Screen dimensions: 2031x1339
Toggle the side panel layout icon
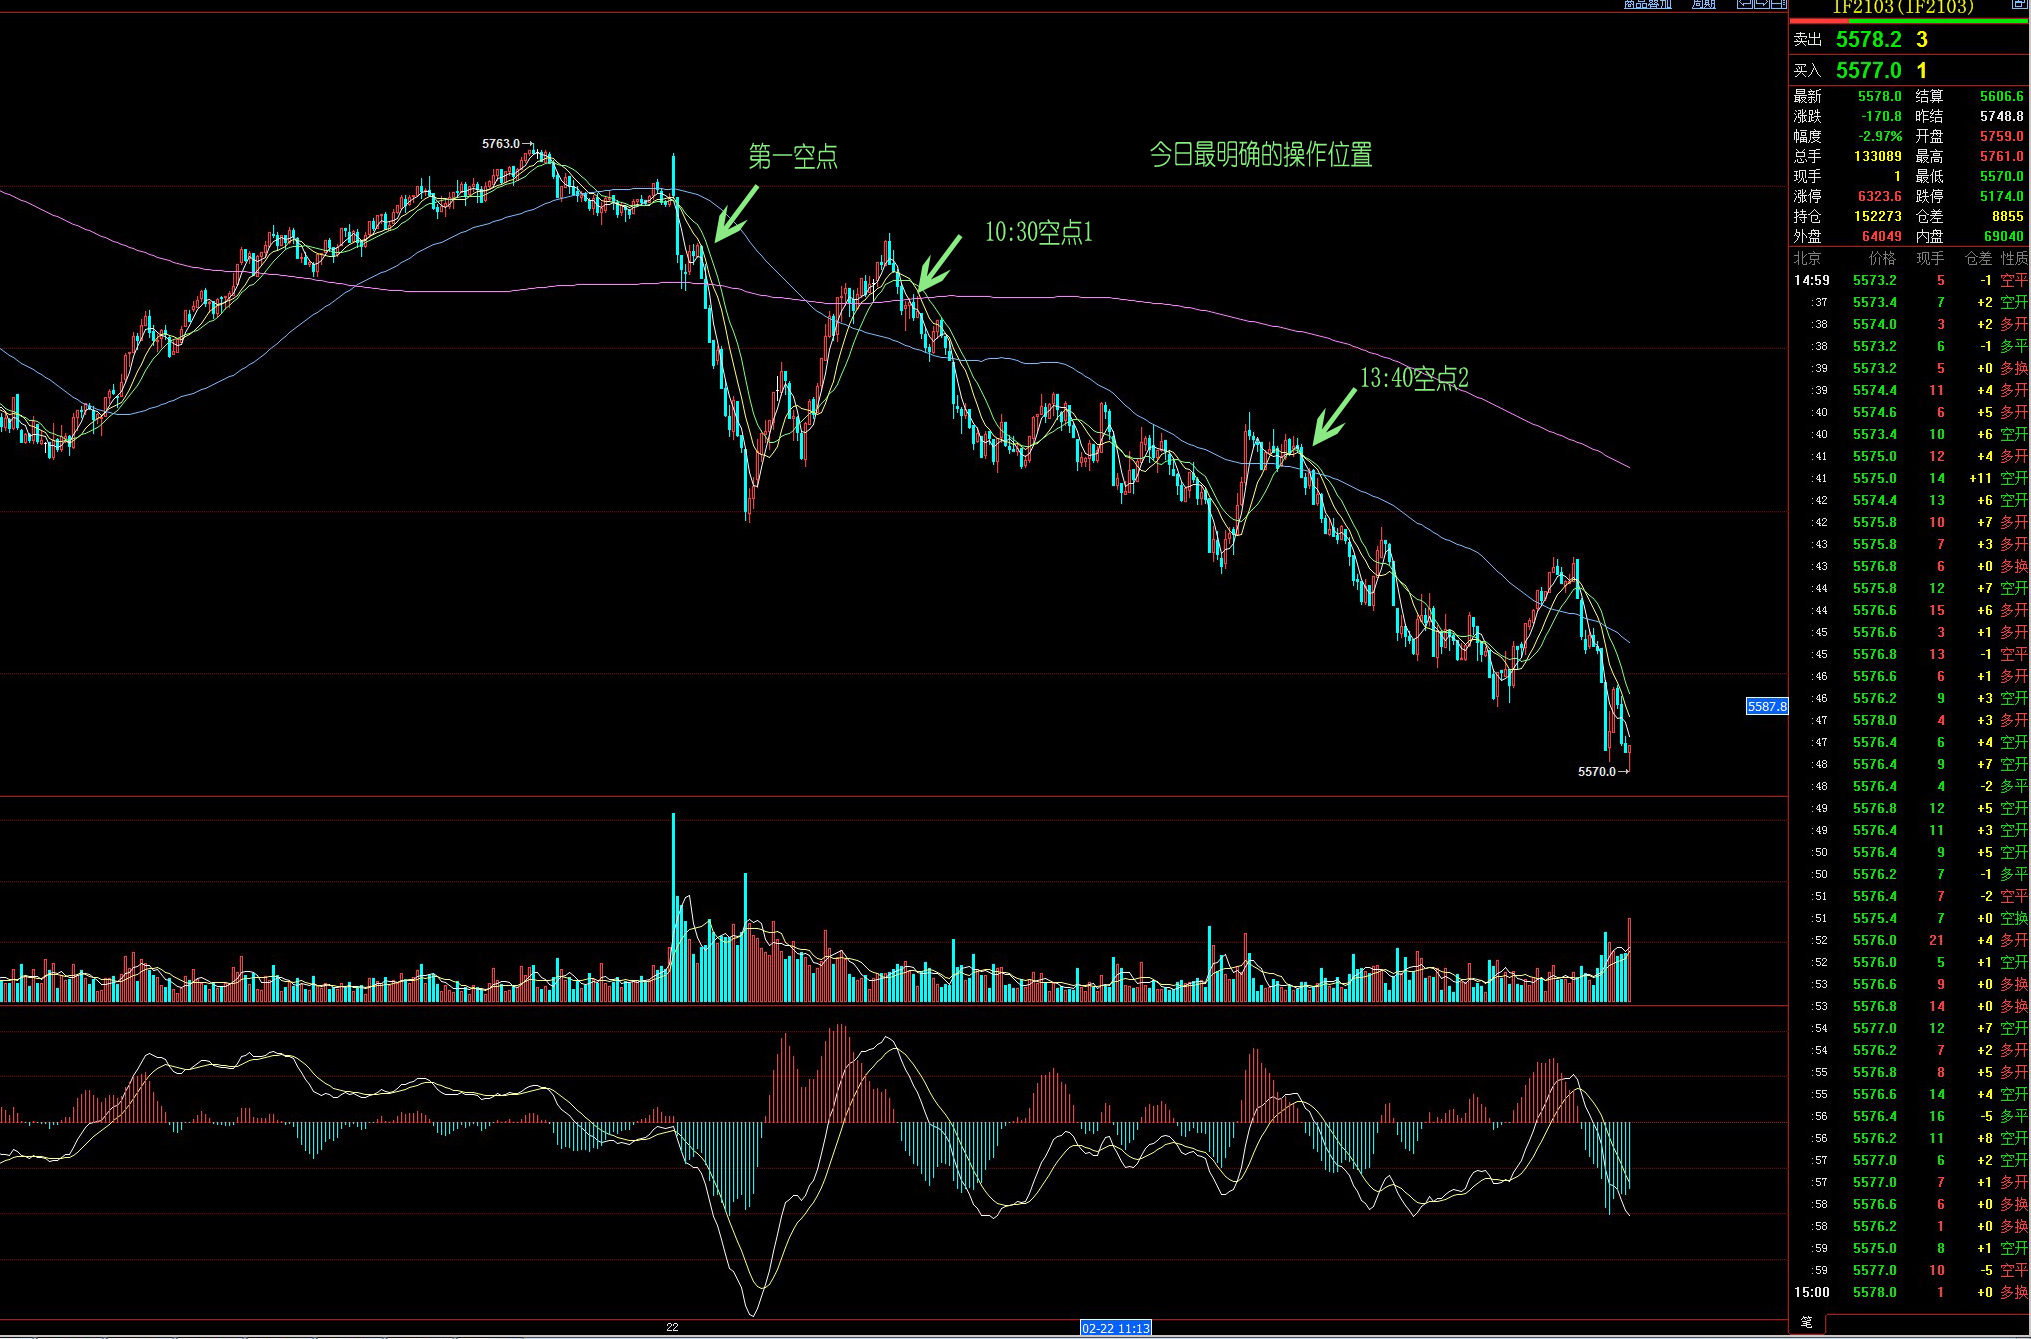[1778, 4]
